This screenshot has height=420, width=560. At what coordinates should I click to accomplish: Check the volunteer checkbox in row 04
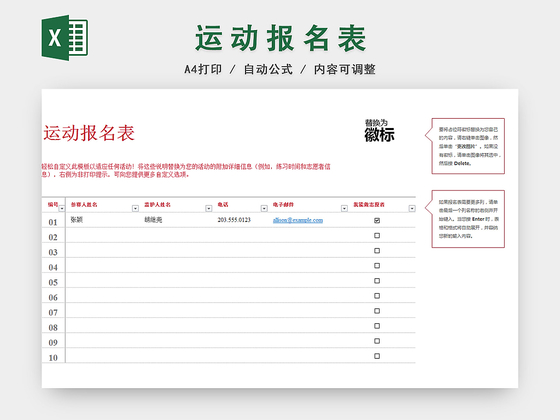377,265
